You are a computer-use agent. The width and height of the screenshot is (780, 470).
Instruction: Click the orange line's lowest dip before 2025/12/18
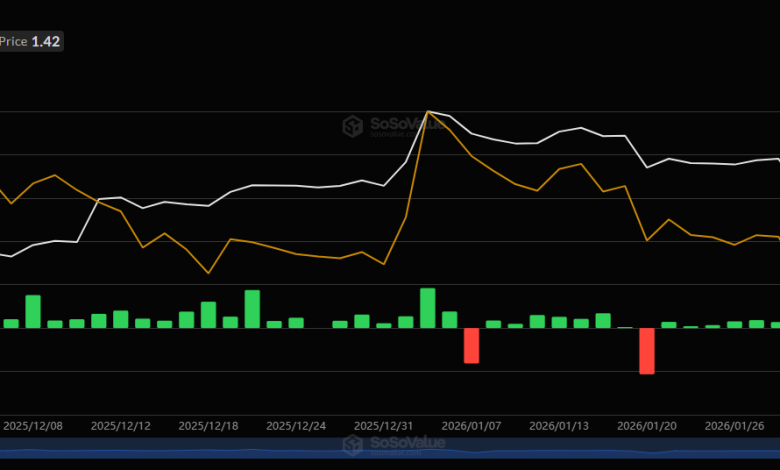(x=208, y=273)
